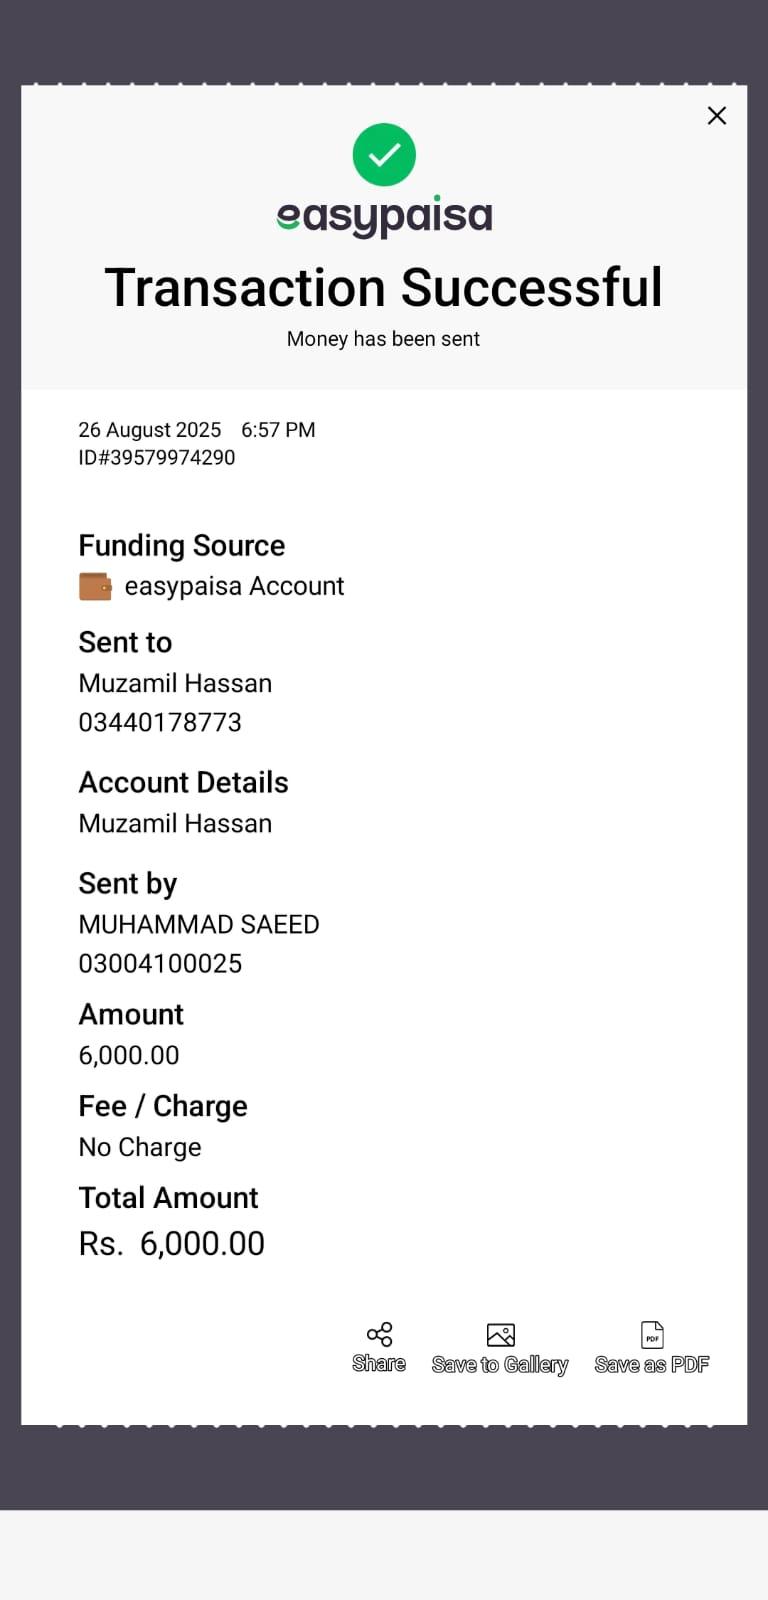Click the sender name MUHAMMAD SAEED
This screenshot has height=1600, width=768.
pos(199,924)
